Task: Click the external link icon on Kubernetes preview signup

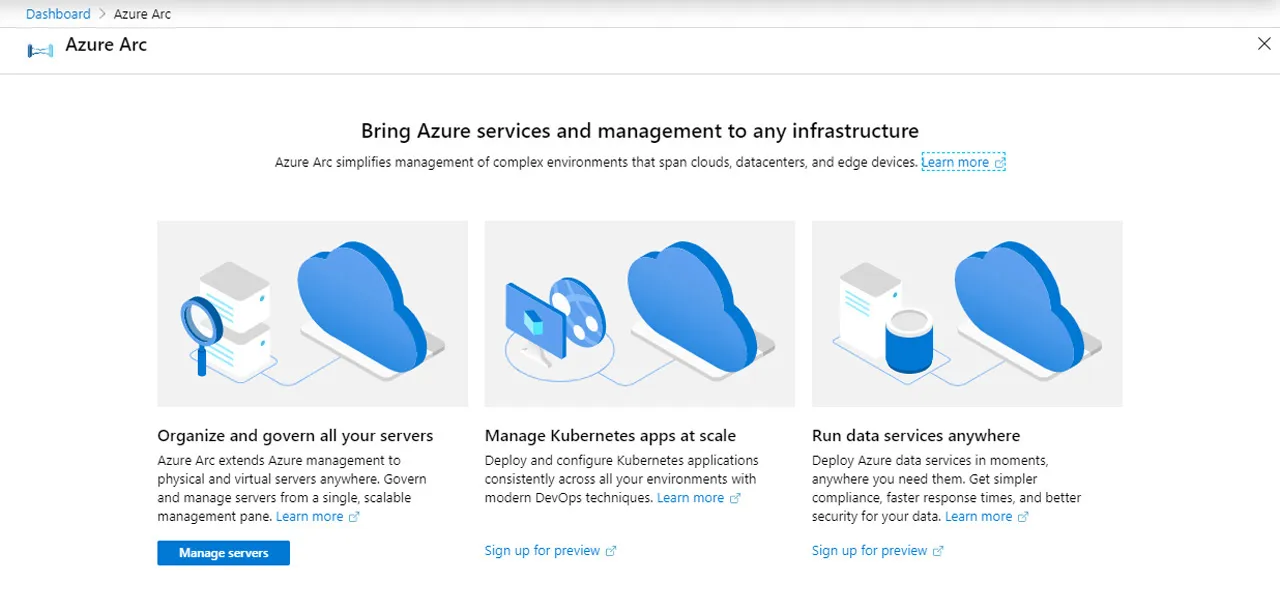Action: coord(610,550)
